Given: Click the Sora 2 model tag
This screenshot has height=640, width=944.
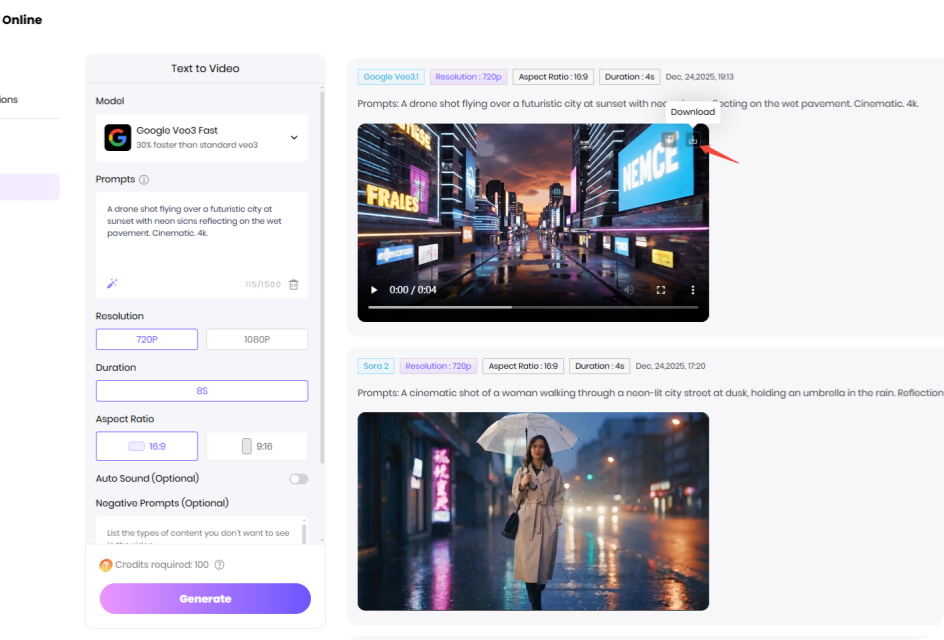Looking at the screenshot, I should click(x=375, y=366).
